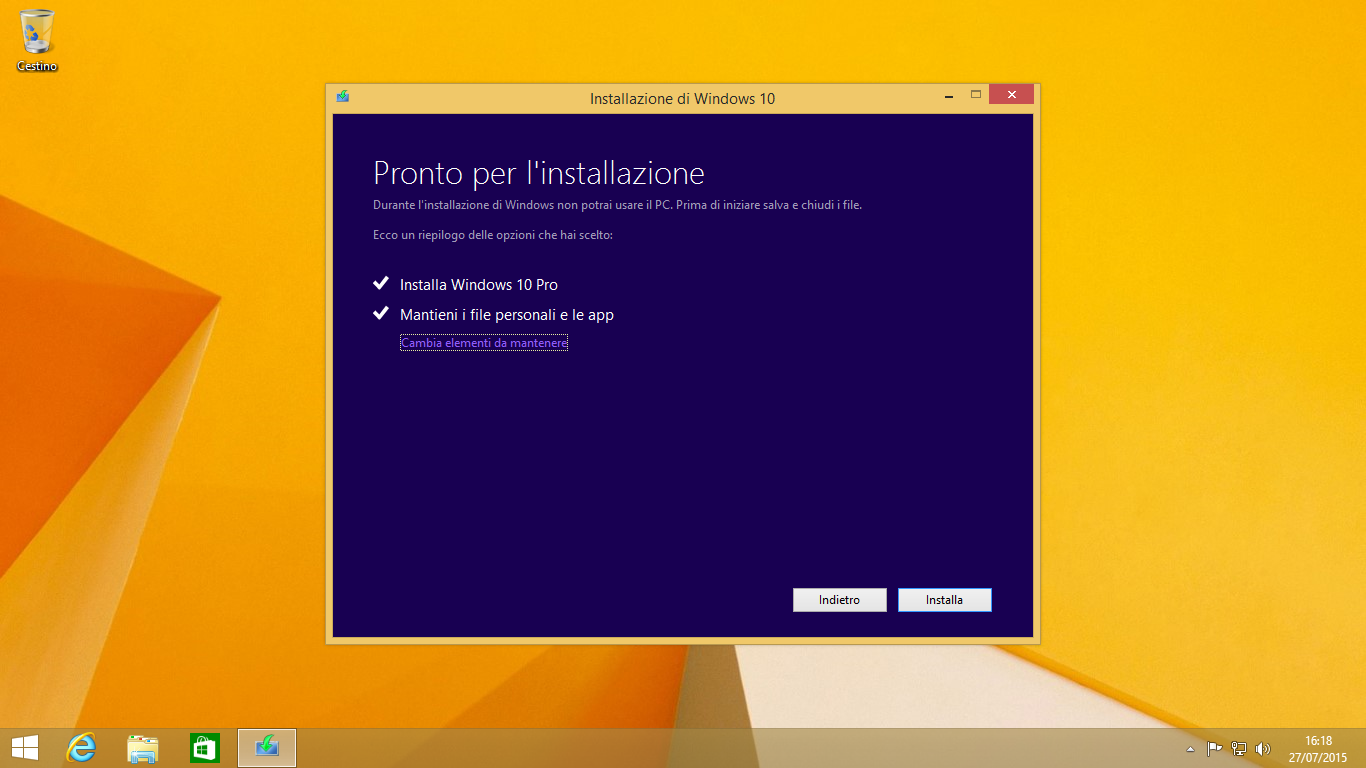Click the Start button on the taskbar
This screenshot has height=768, width=1366.
click(x=23, y=747)
